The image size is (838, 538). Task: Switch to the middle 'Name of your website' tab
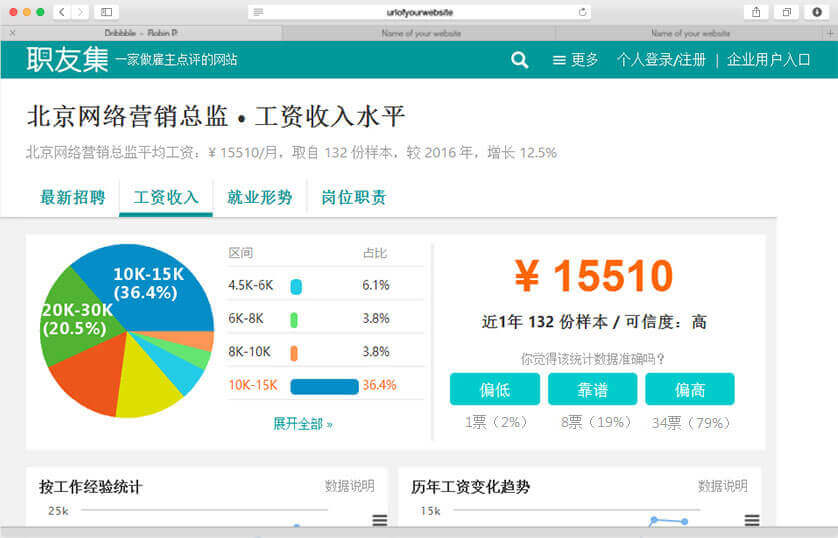click(420, 33)
